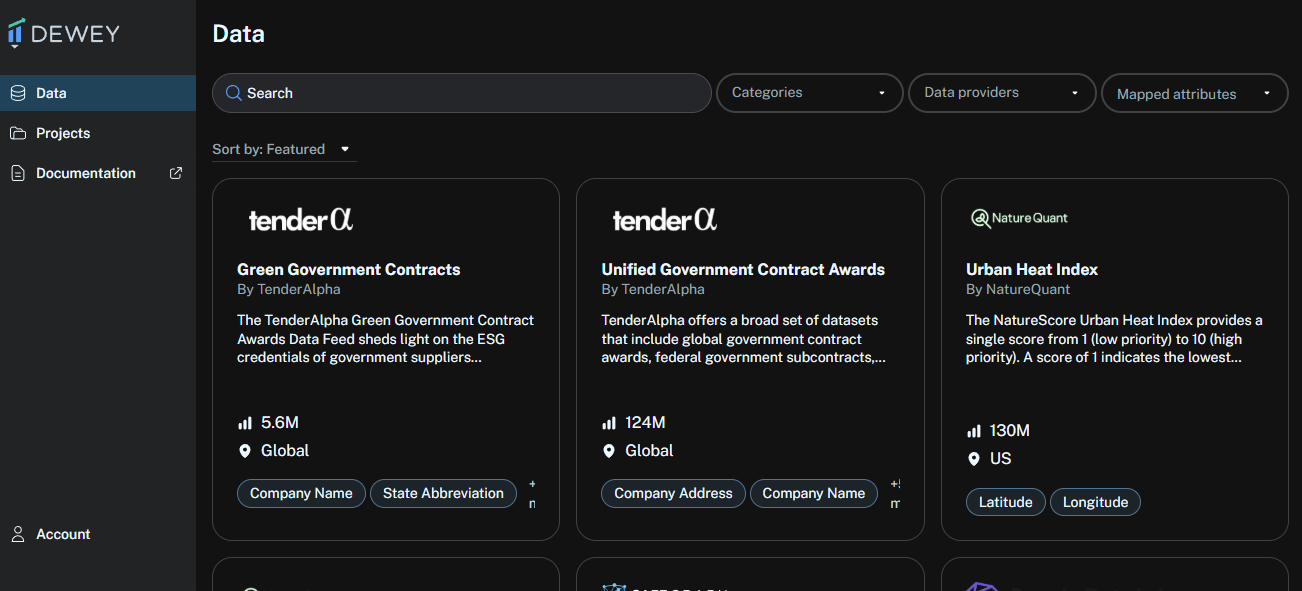The width and height of the screenshot is (1302, 591).
Task: Open the Documentation menu item
Action: pyautogui.click(x=86, y=173)
